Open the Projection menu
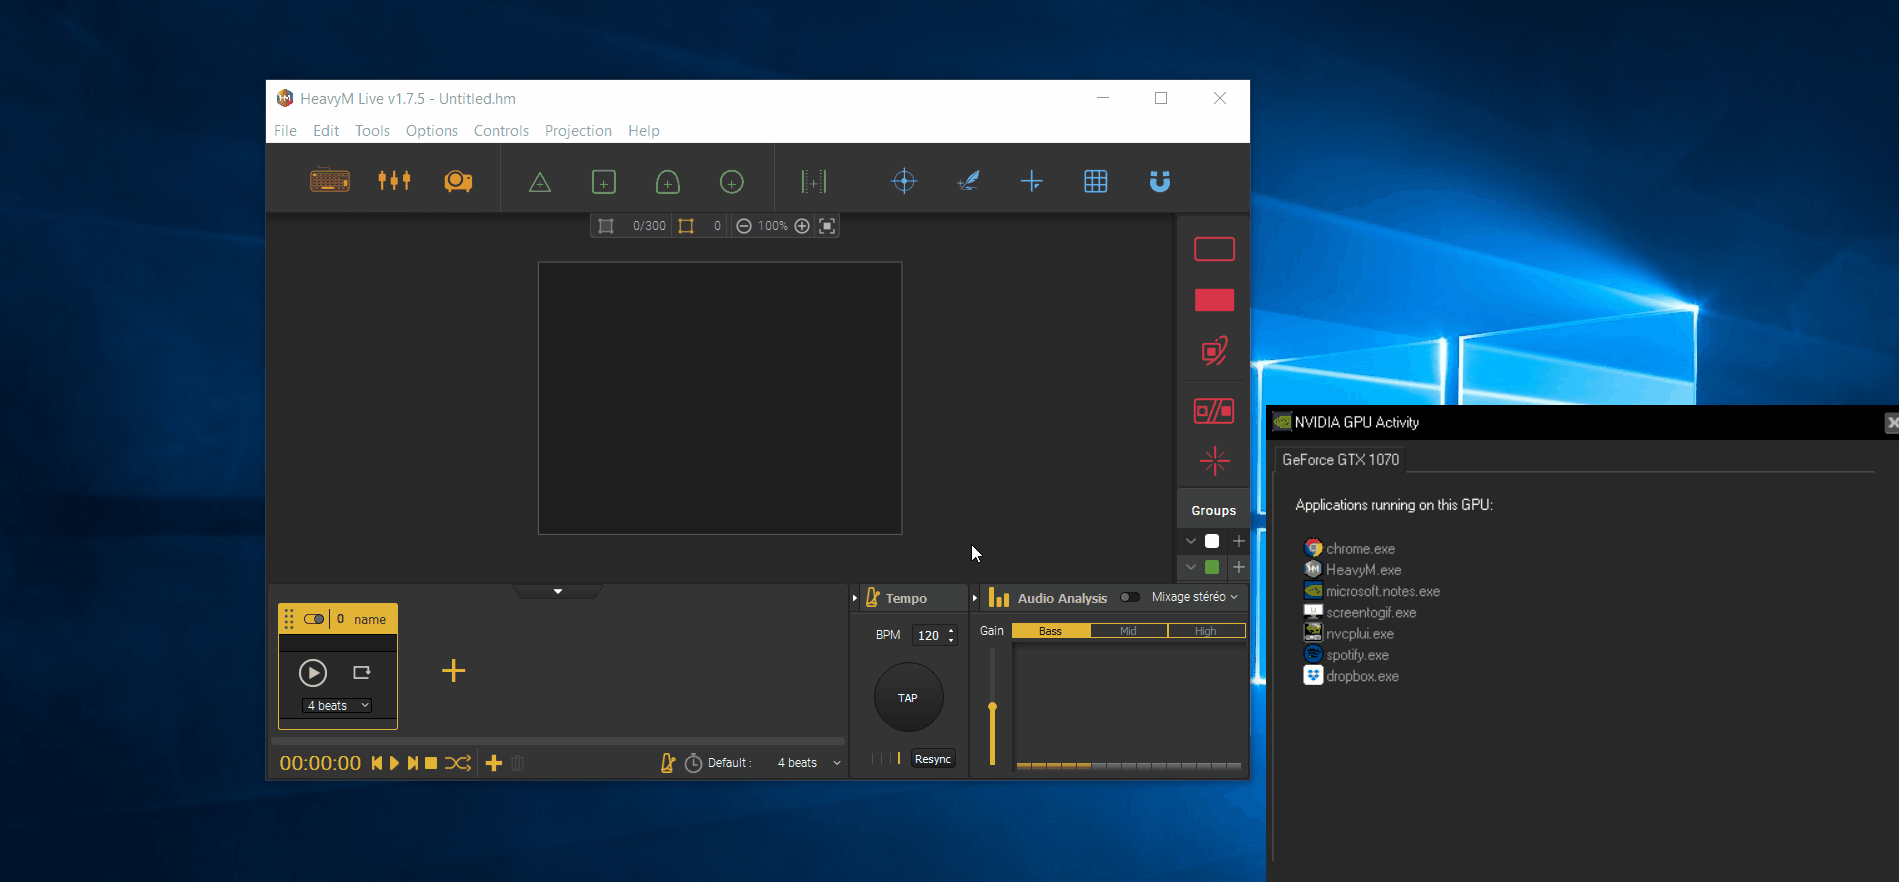 [x=578, y=131]
